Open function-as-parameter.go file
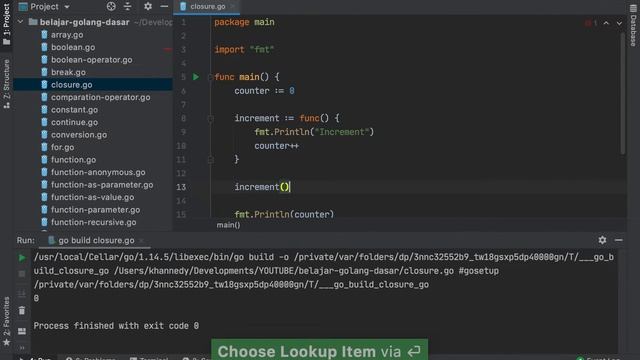The image size is (640, 360). (x=102, y=184)
